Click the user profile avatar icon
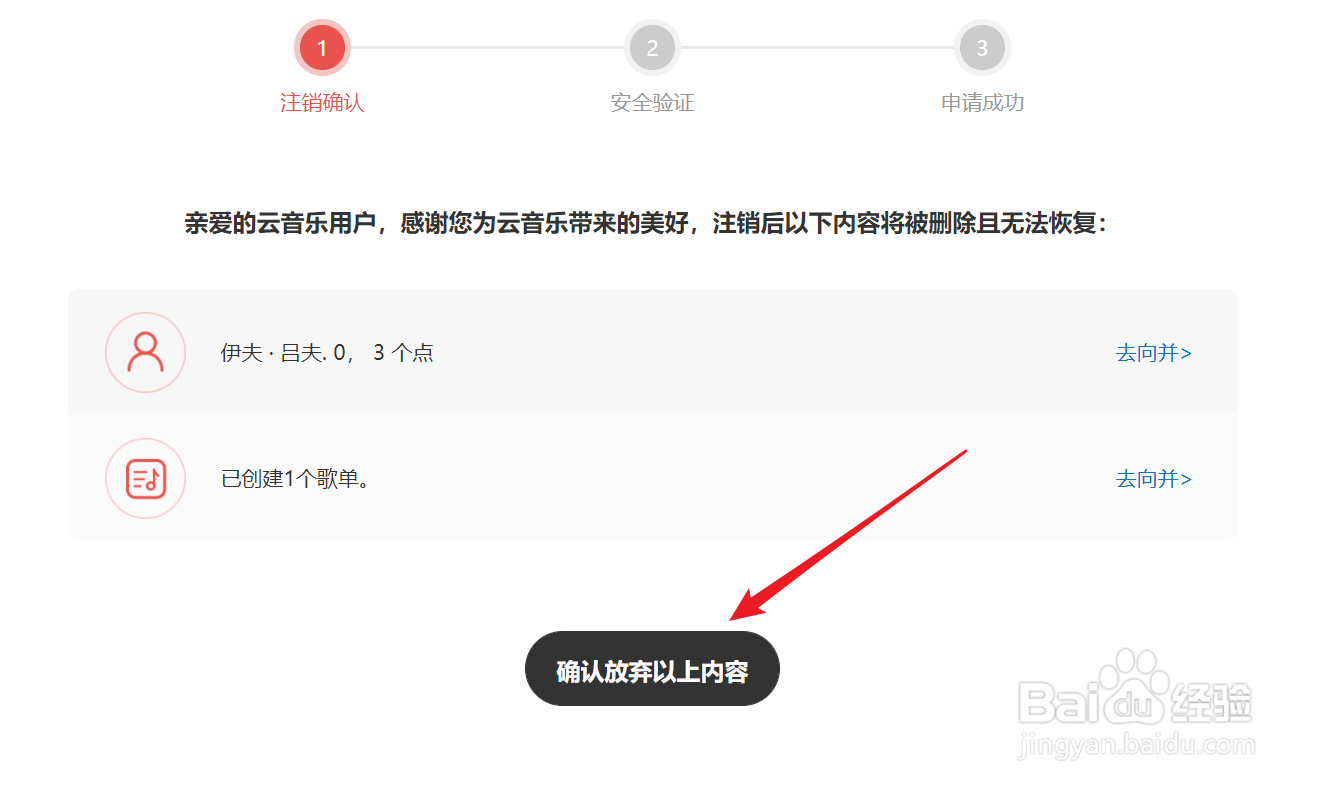1327x790 pixels. (x=146, y=353)
